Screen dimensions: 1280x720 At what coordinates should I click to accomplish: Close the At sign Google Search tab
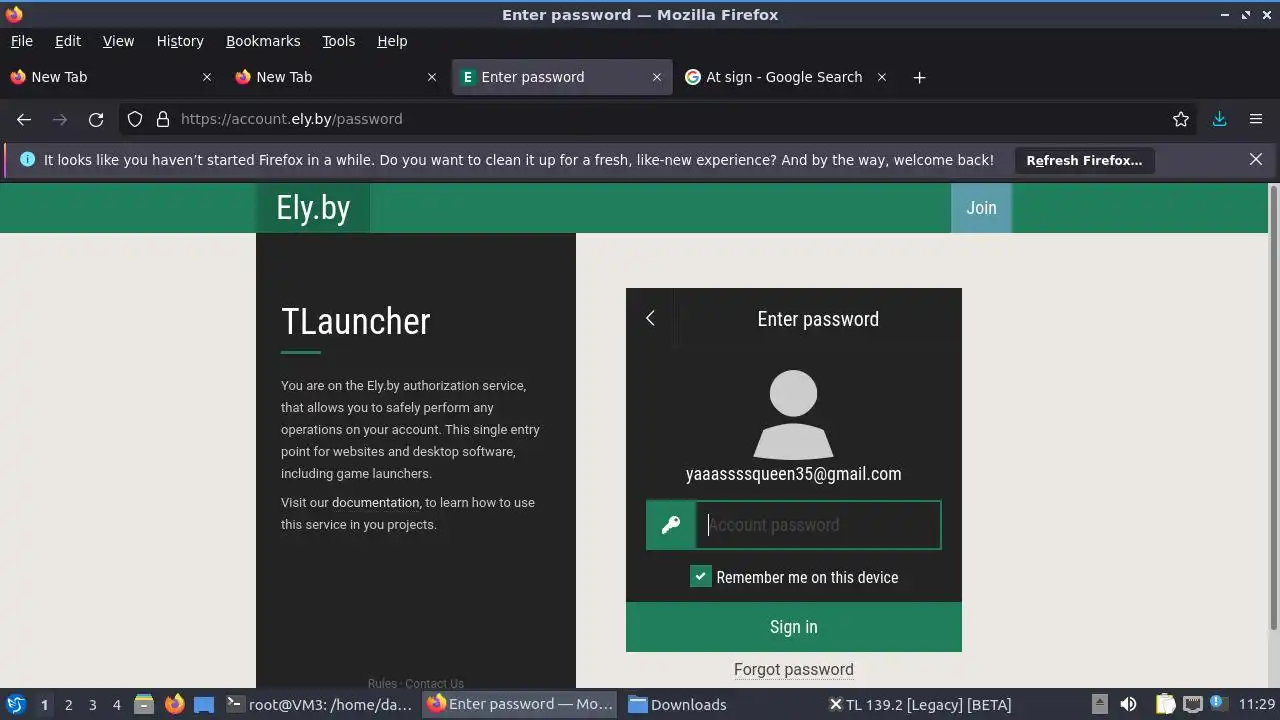882,77
